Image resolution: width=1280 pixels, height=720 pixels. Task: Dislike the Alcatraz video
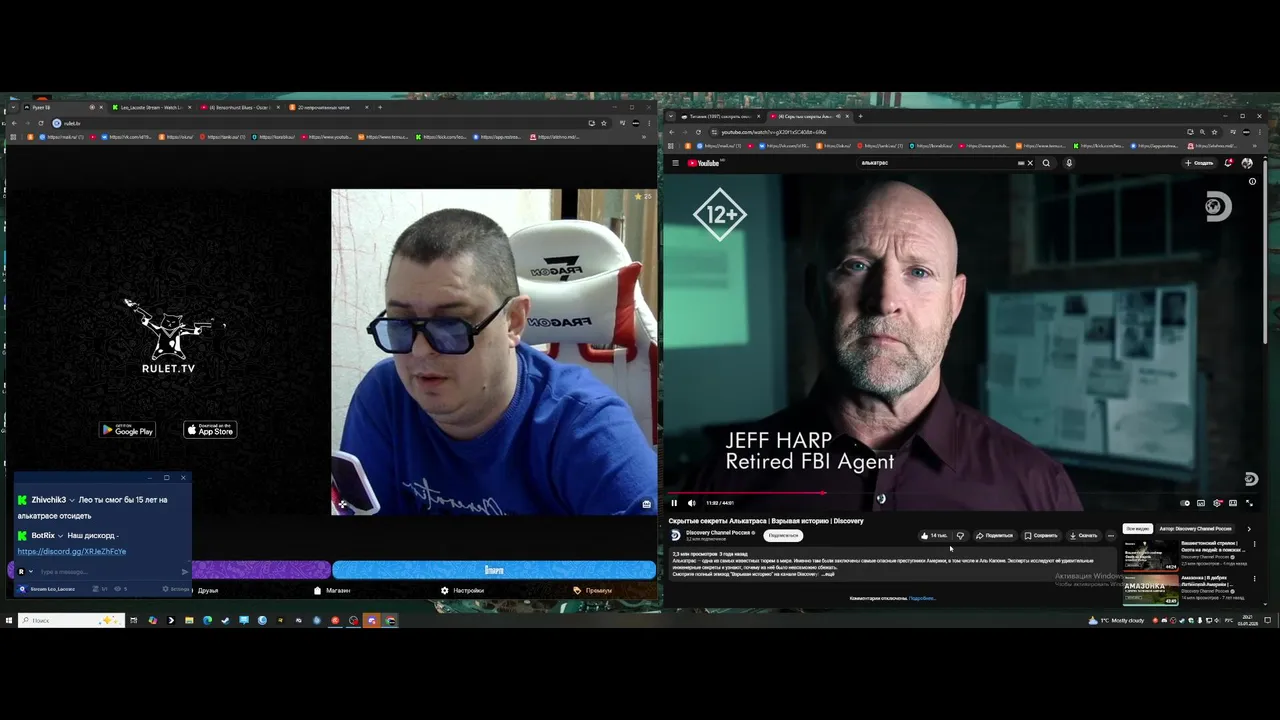pos(960,535)
